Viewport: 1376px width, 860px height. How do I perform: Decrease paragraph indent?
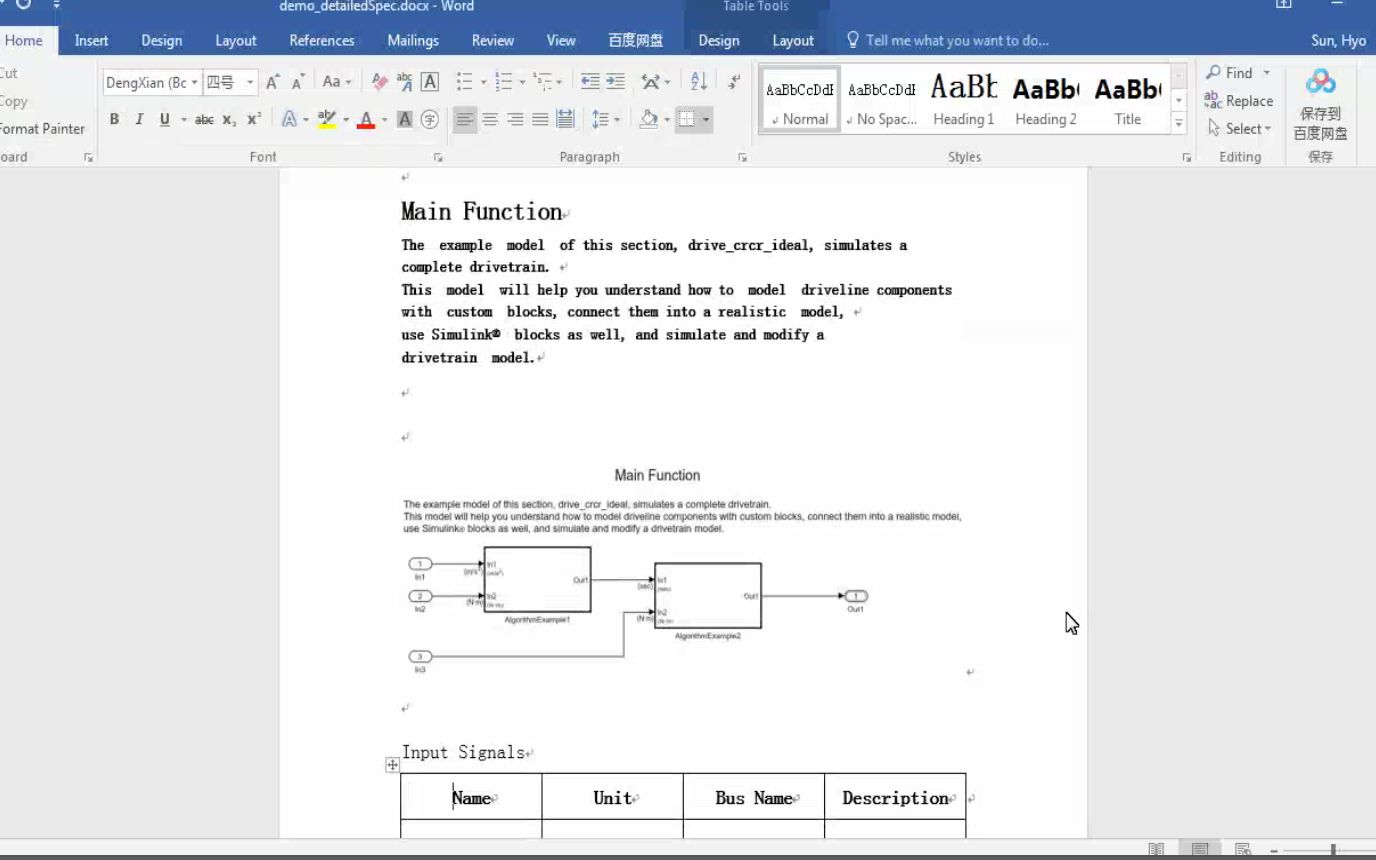click(590, 82)
